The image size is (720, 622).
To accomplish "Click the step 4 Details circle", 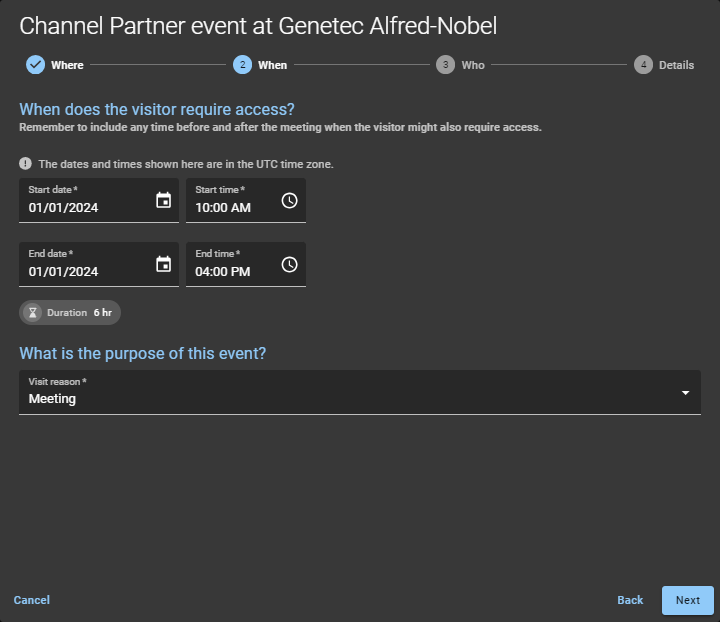I will pyautogui.click(x=644, y=65).
